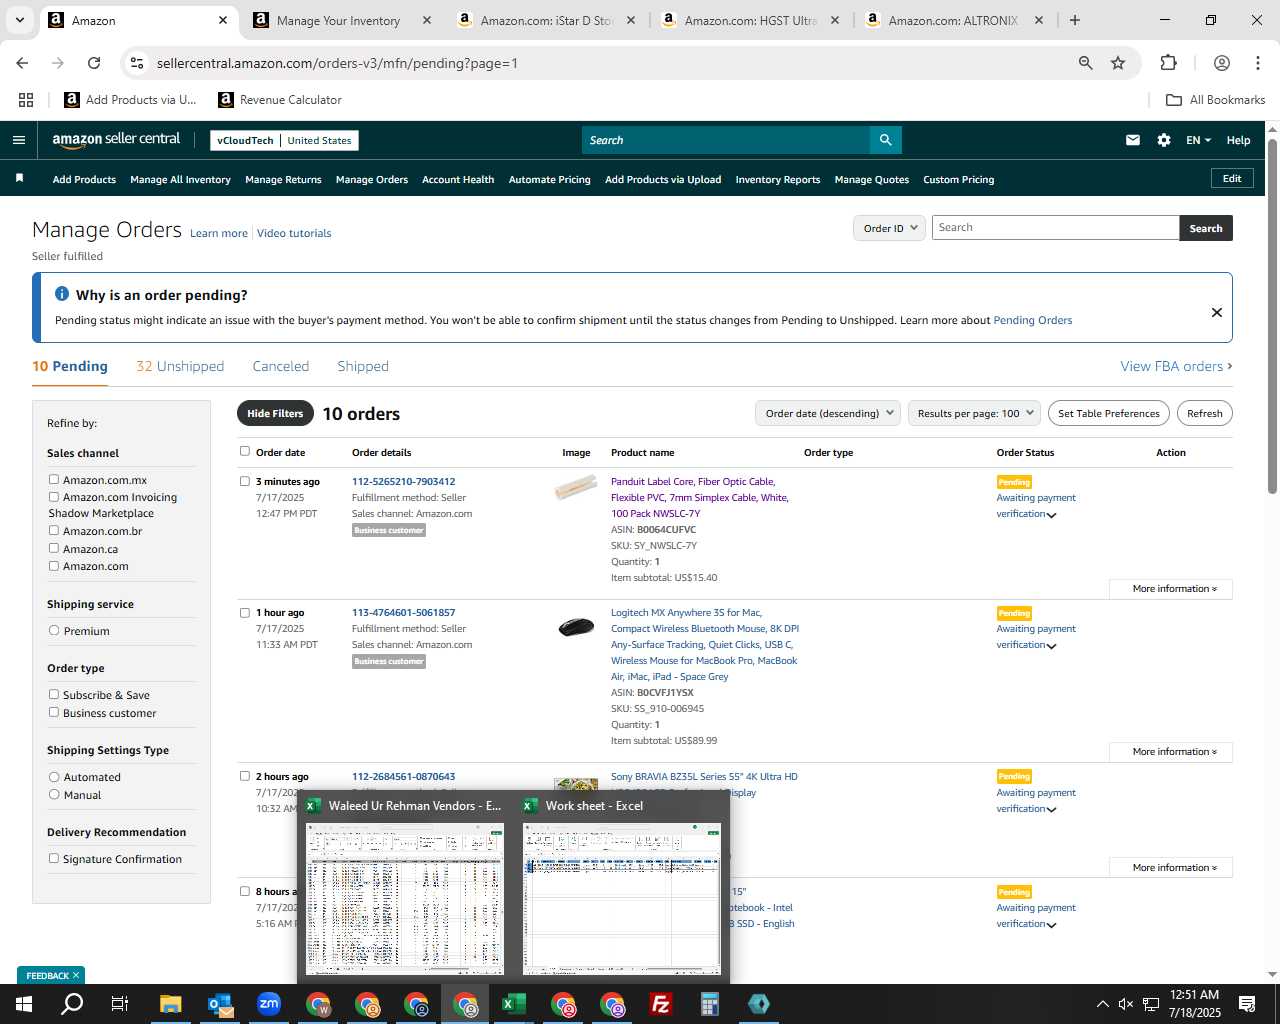Check the Amazon.com.mx sales channel
The image size is (1280, 1024).
click(54, 479)
